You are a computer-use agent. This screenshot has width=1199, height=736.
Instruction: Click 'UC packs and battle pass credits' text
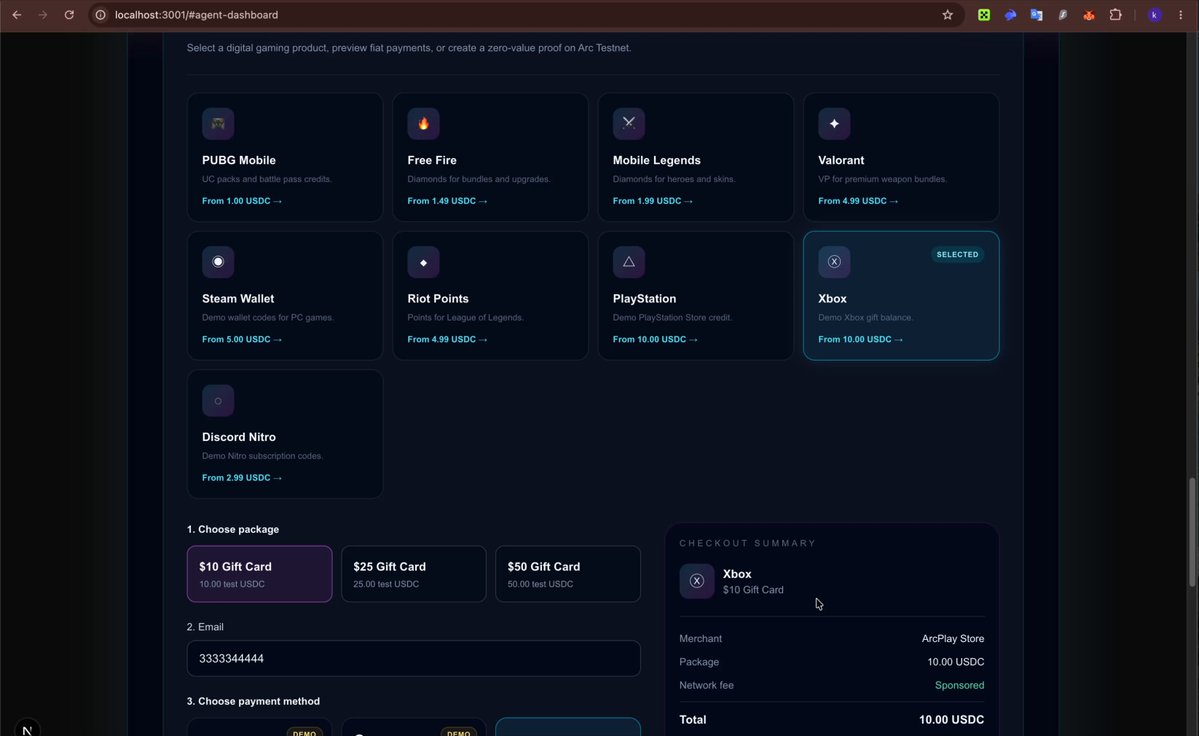267,180
